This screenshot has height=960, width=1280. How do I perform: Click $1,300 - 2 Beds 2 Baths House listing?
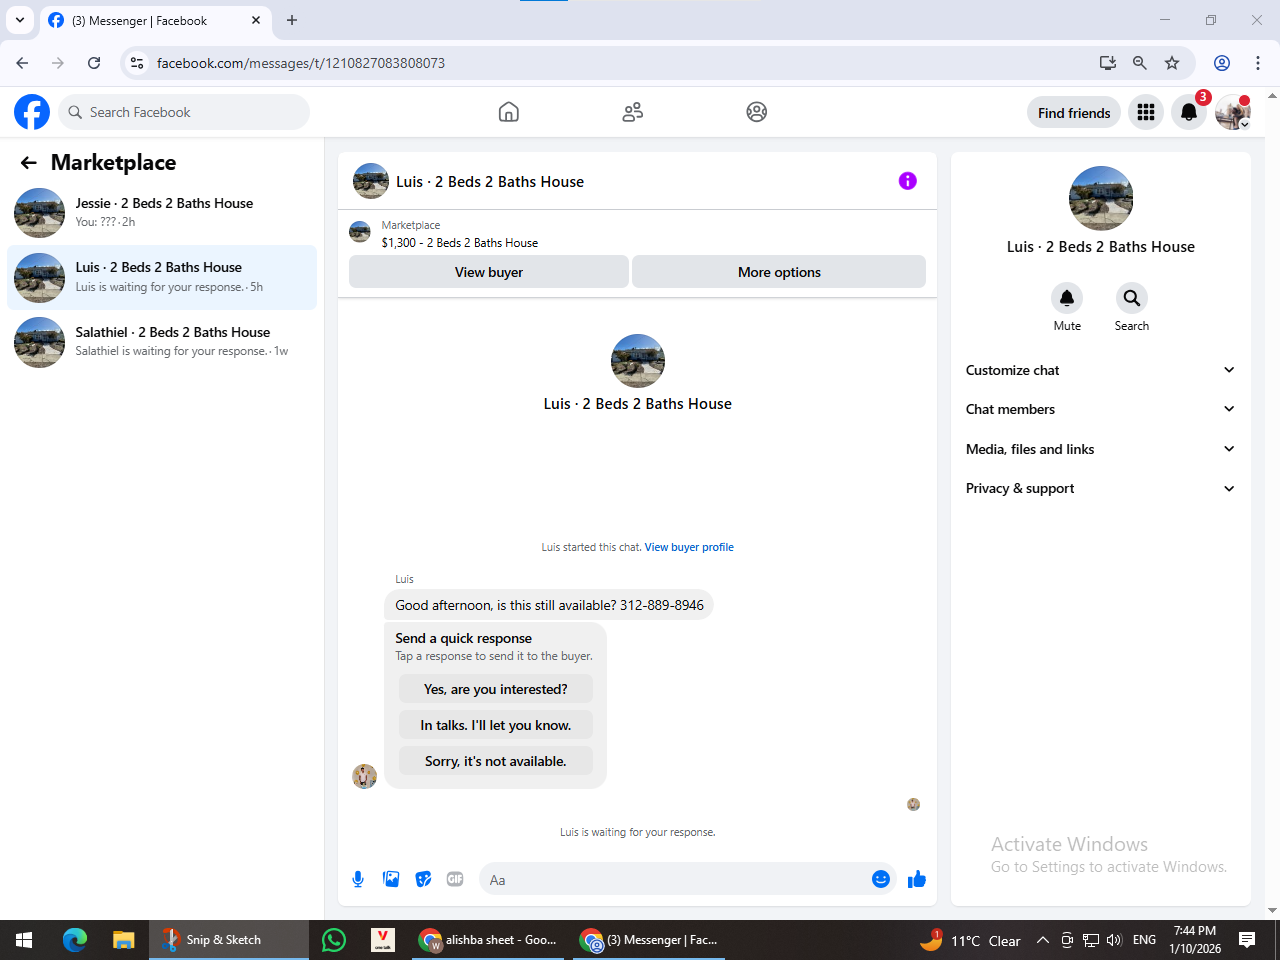coord(460,243)
